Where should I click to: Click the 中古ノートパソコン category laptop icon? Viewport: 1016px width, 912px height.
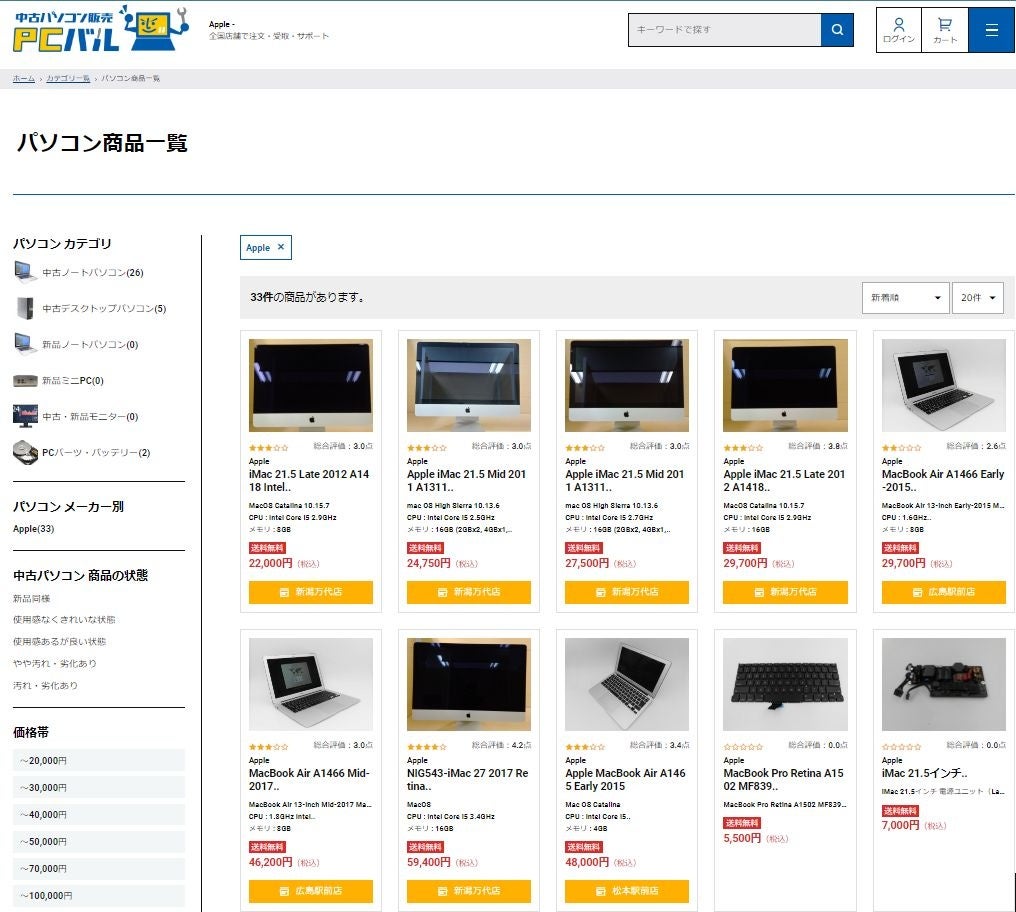click(25, 272)
